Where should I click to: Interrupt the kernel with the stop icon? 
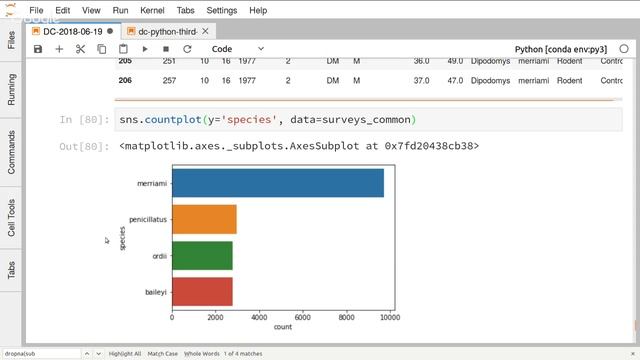pos(166,49)
